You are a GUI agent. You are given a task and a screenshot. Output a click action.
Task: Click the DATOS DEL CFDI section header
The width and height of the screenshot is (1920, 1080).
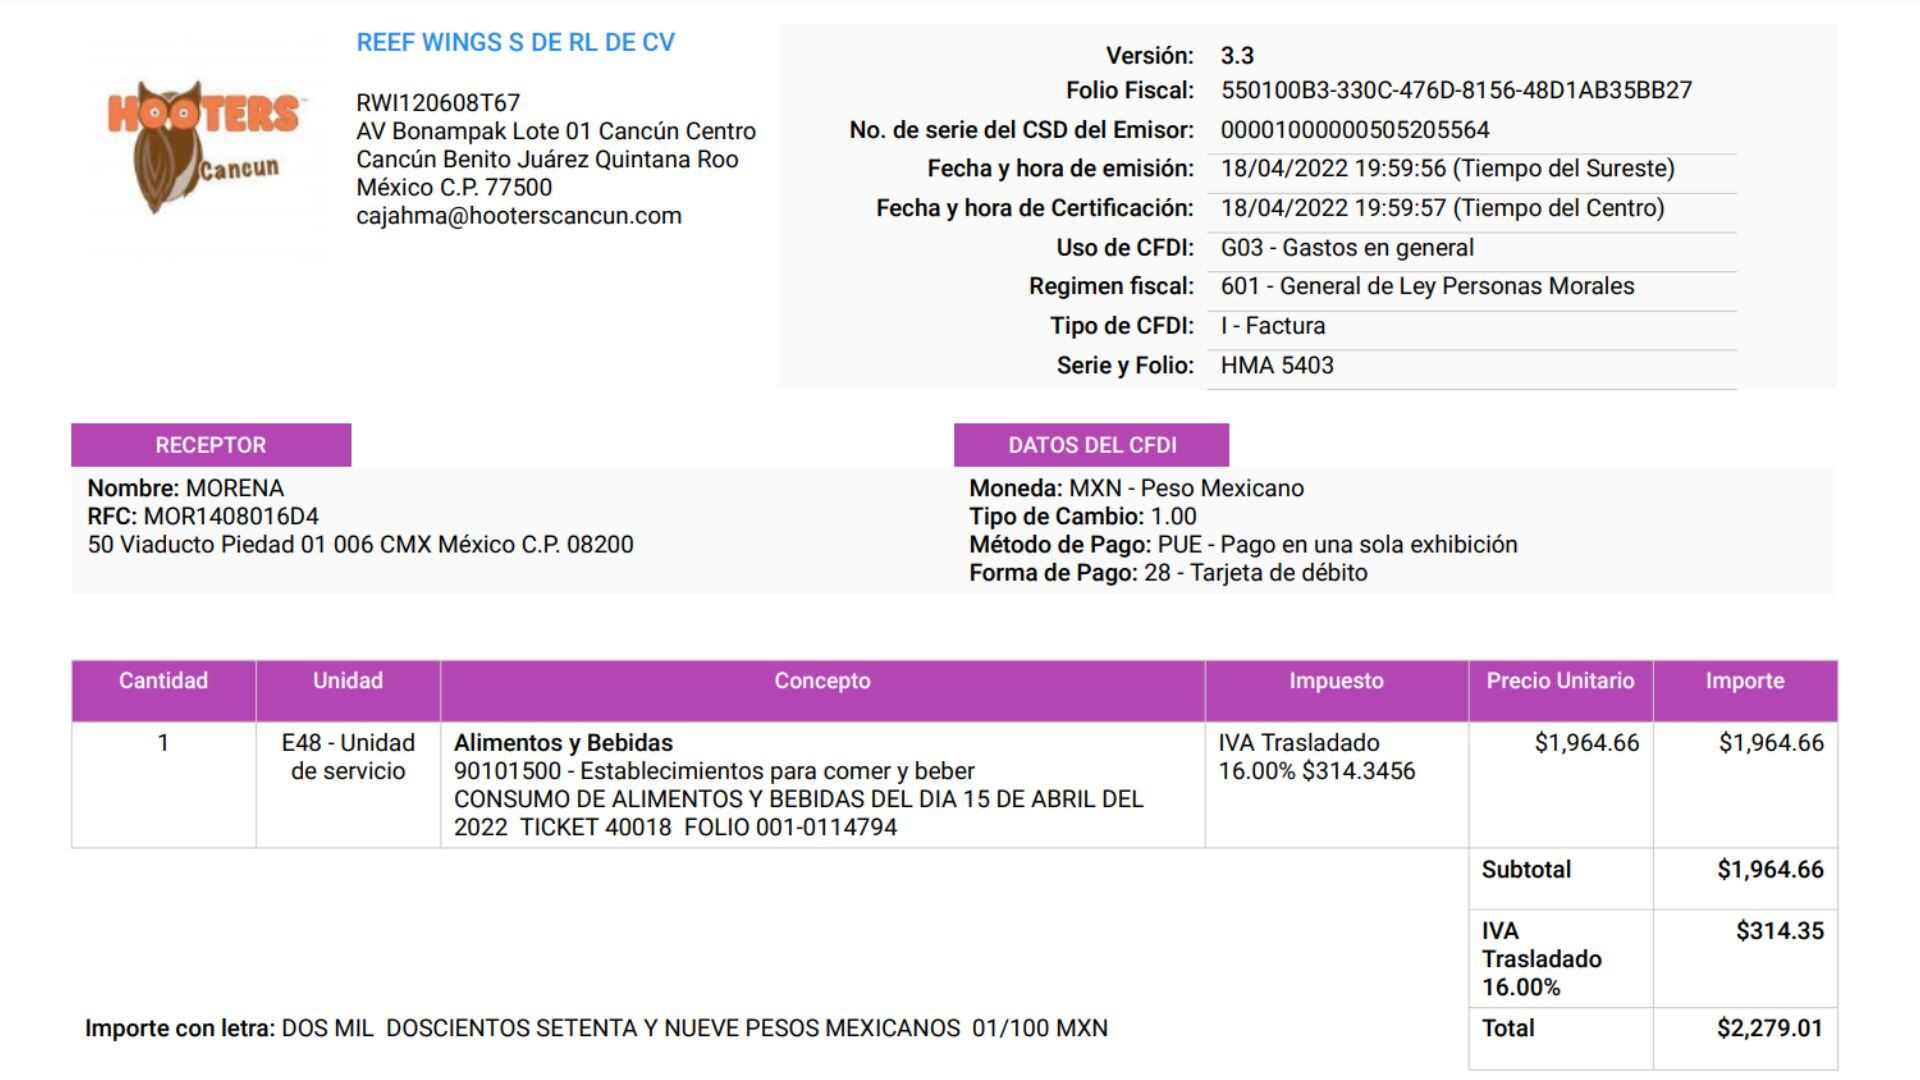[1091, 445]
